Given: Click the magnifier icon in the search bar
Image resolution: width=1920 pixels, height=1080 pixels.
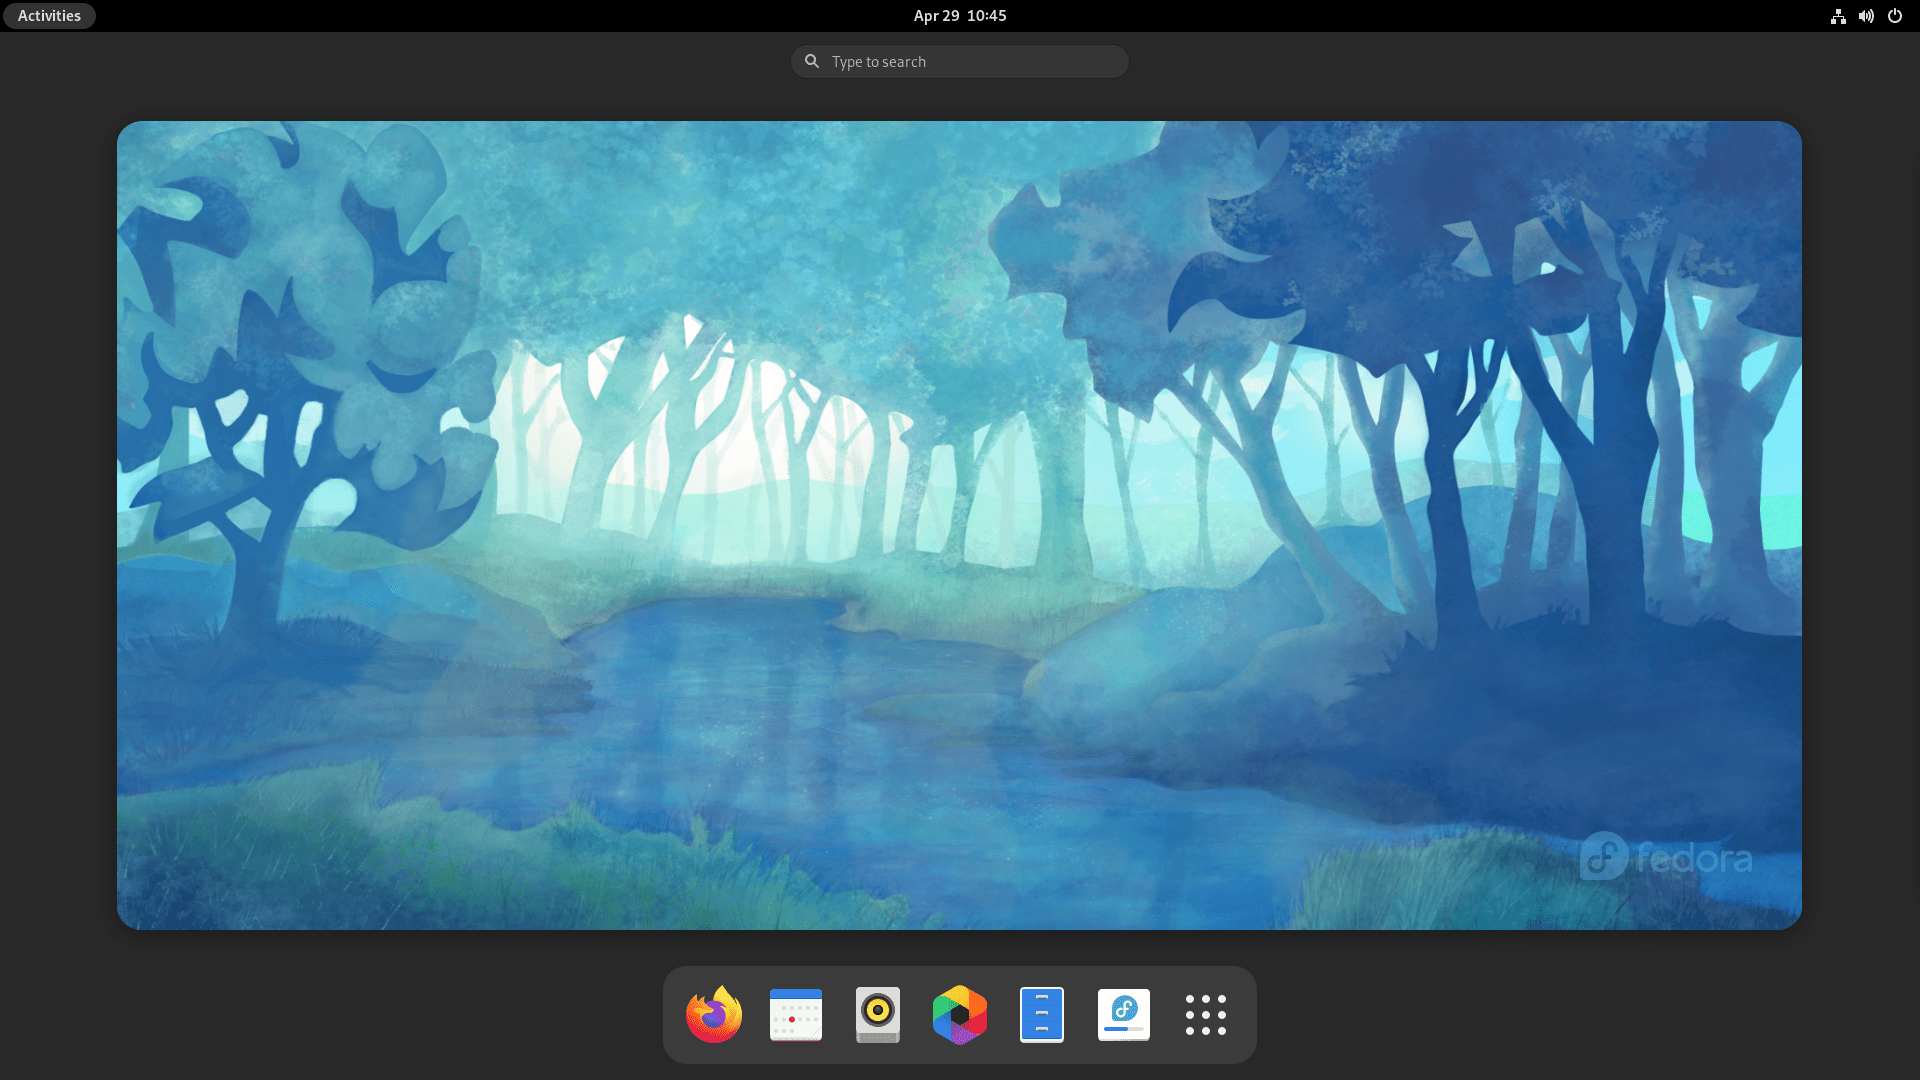Looking at the screenshot, I should coord(812,61).
